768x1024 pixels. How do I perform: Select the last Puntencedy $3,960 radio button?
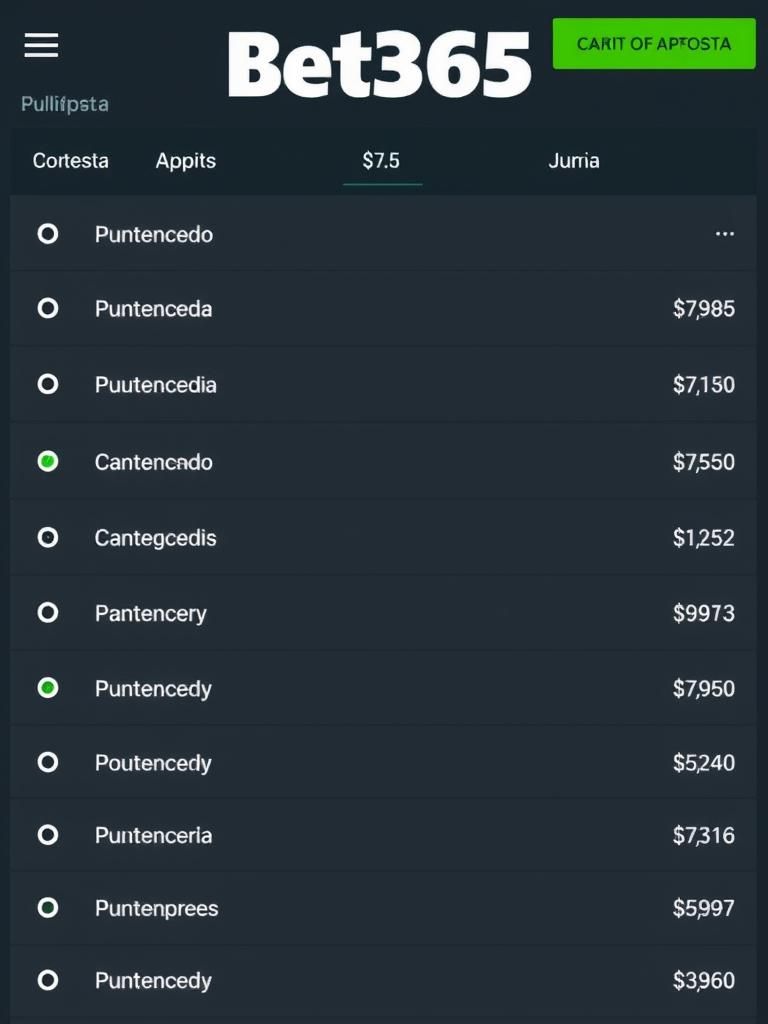tap(48, 980)
